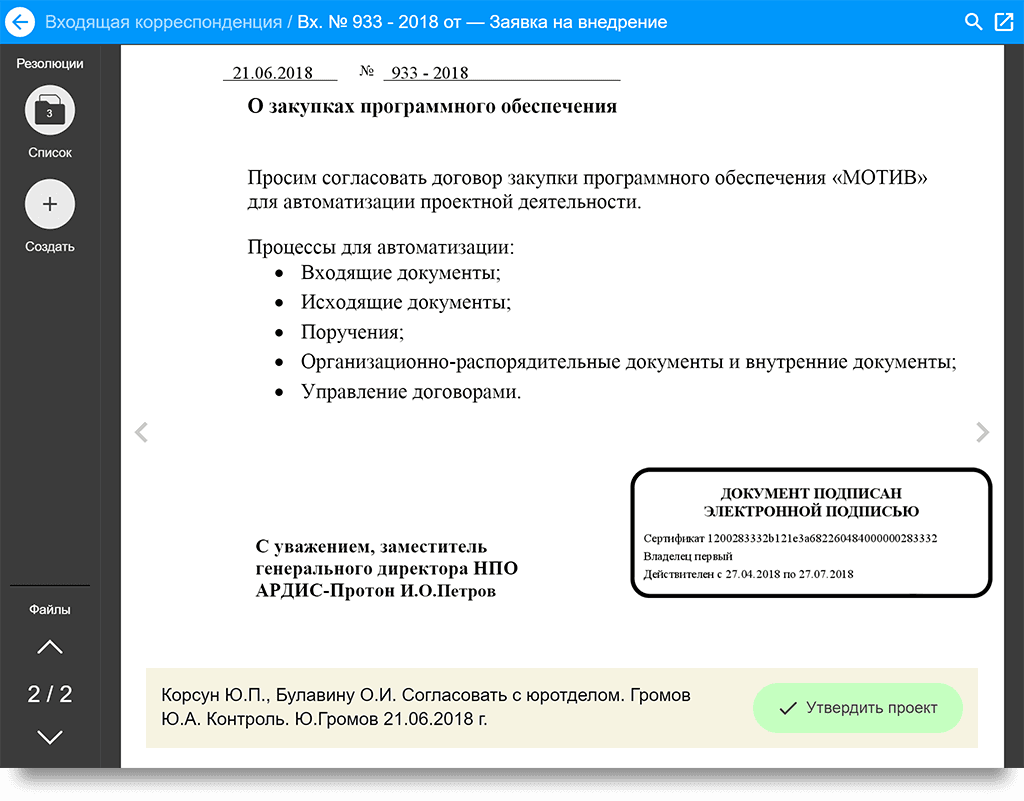This screenshot has width=1024, height=801.
Task: Show previous page with left chevron
Action: pos(141,432)
